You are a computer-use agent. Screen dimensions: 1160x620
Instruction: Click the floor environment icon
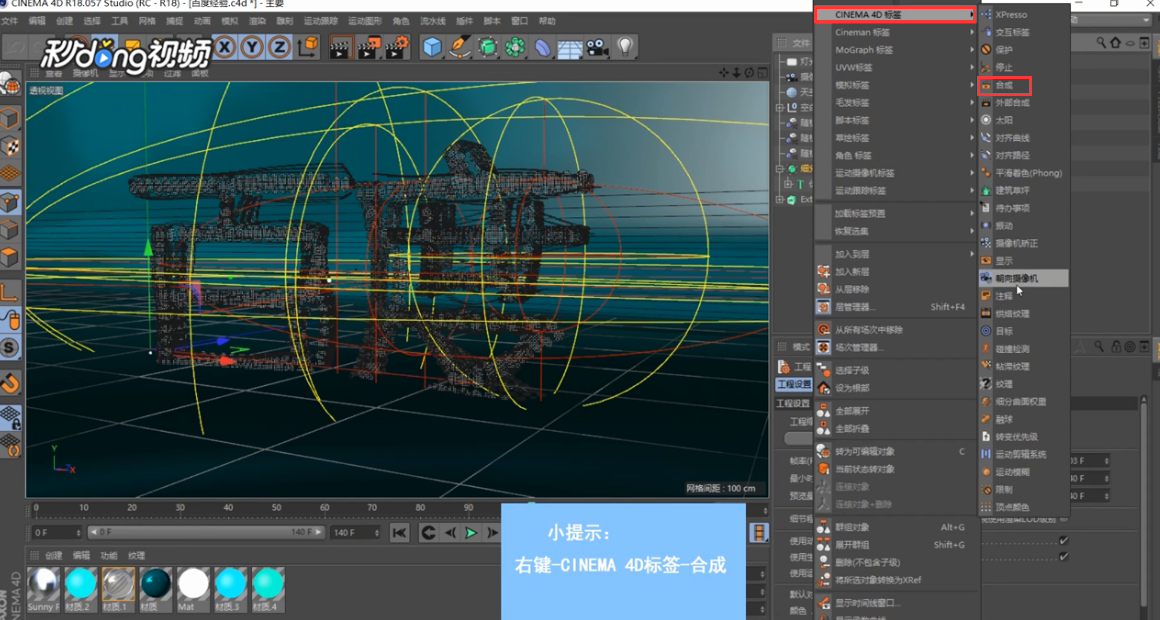pos(570,47)
